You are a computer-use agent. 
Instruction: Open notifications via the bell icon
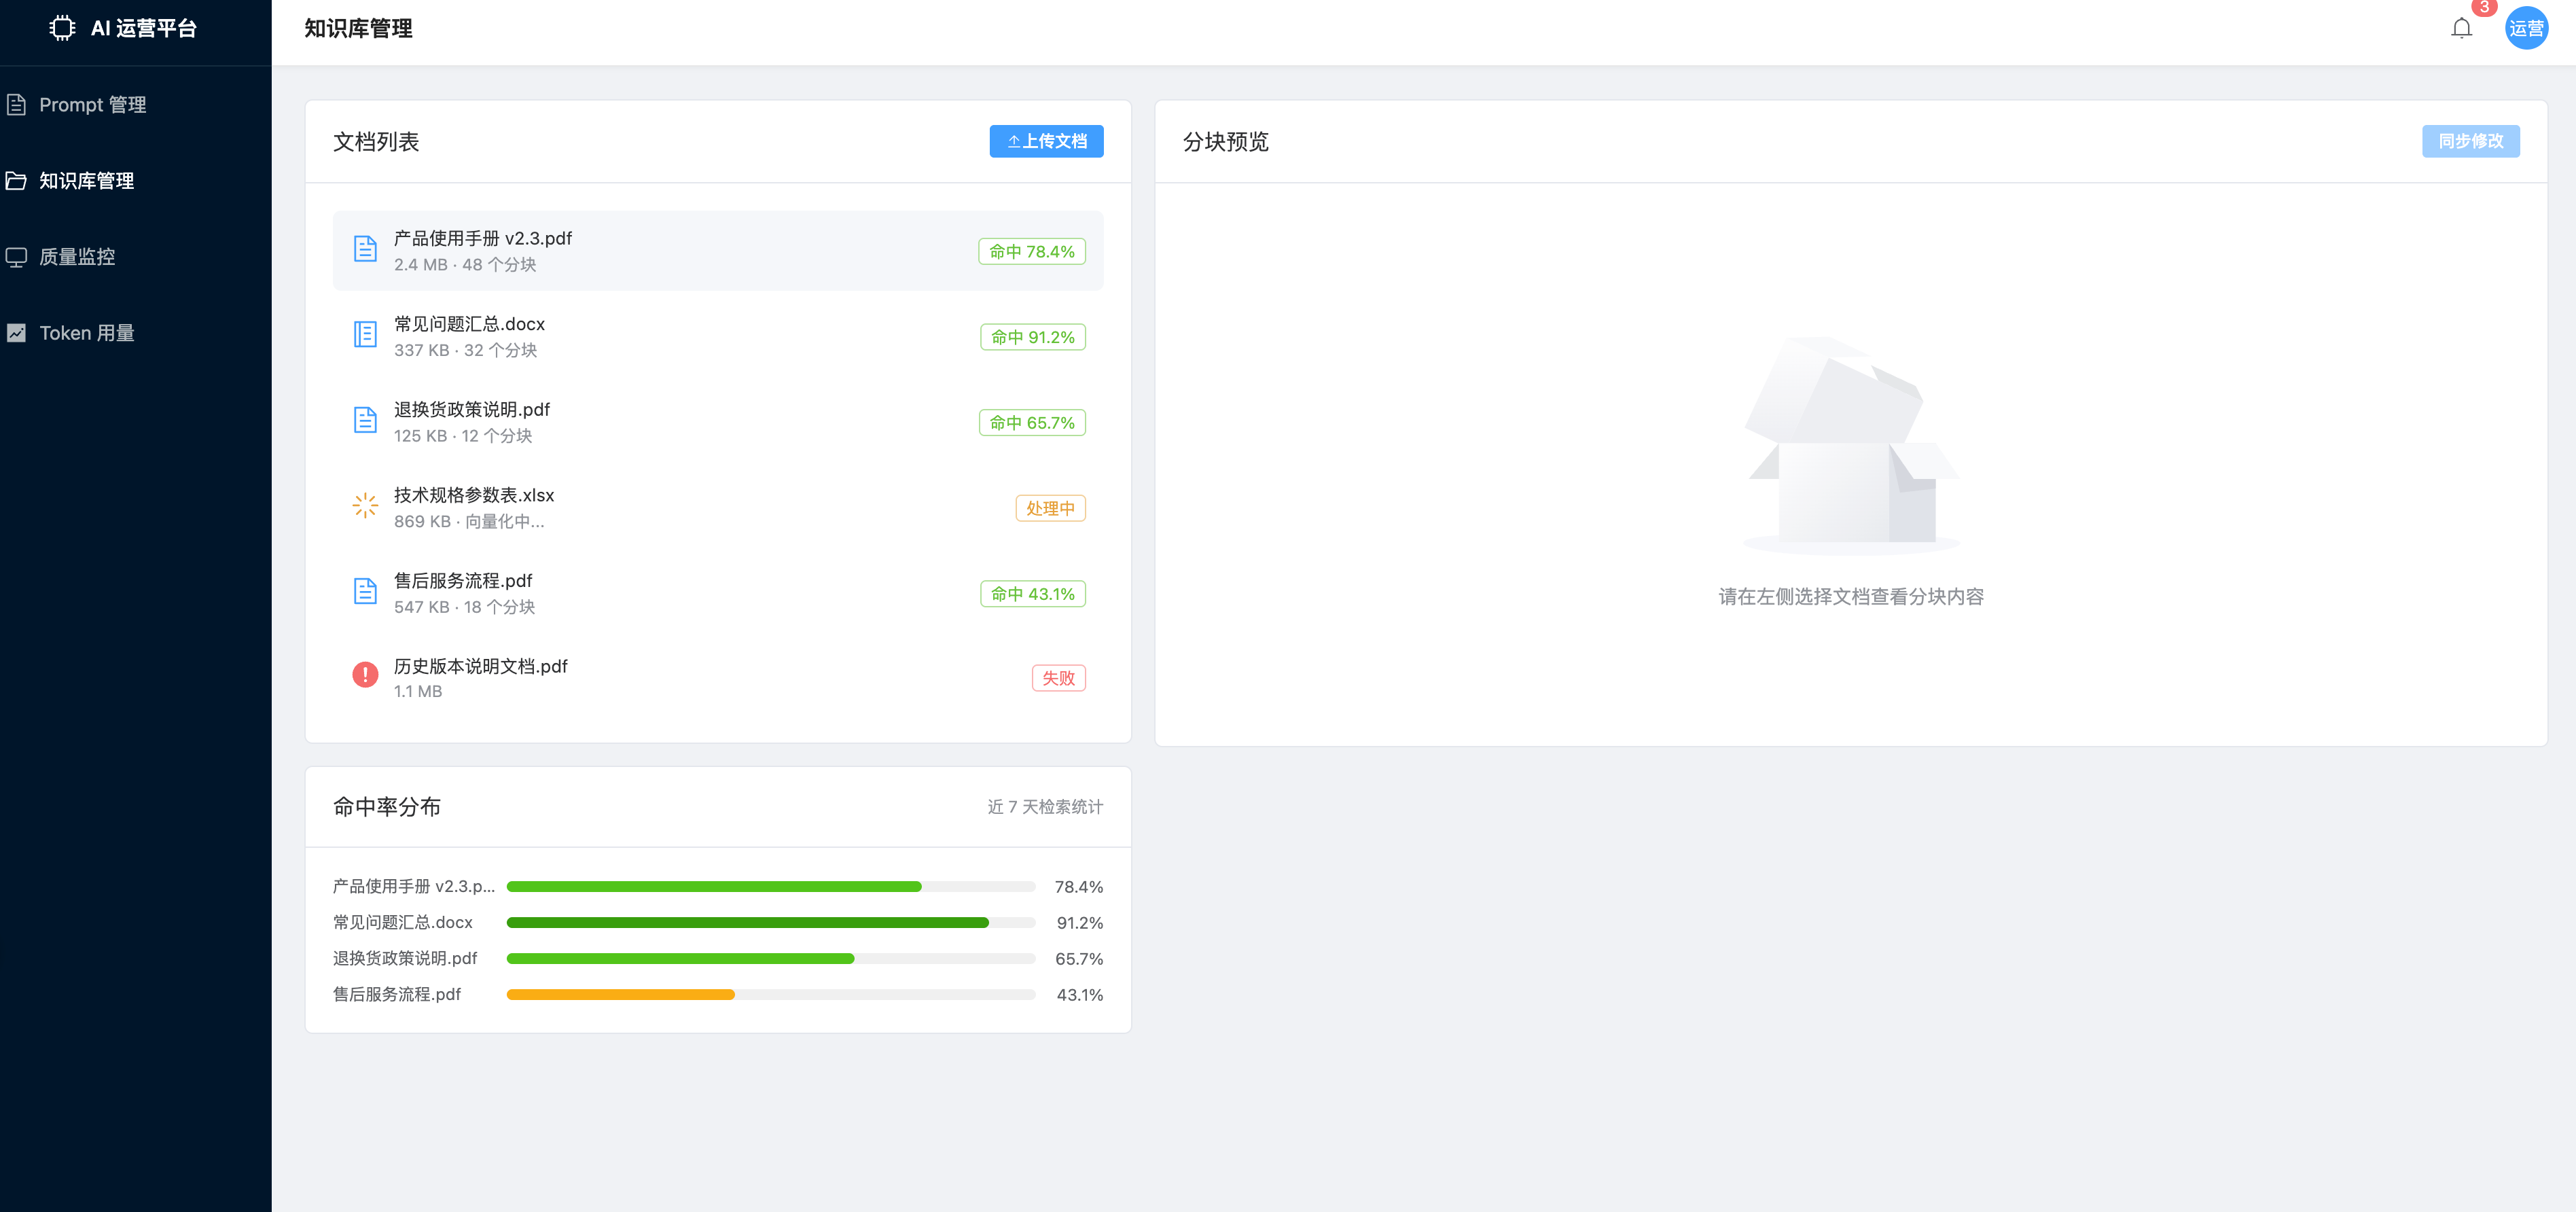click(x=2461, y=29)
